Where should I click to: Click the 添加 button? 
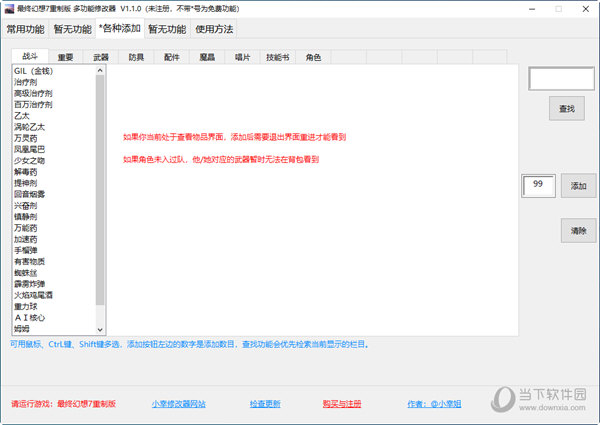pos(579,186)
